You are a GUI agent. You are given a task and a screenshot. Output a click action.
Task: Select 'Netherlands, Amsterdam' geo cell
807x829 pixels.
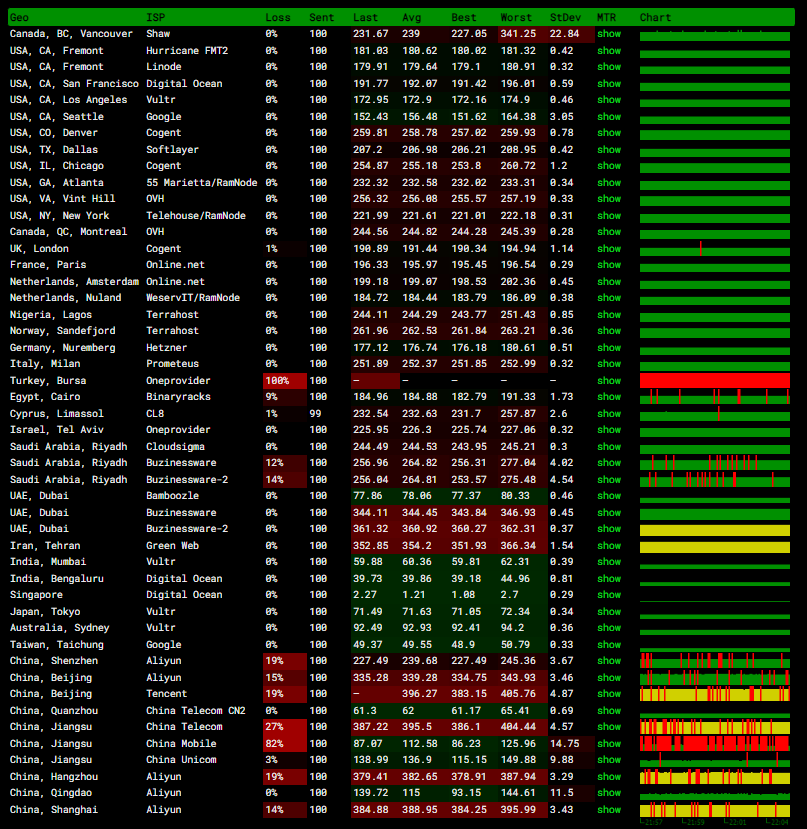point(74,282)
